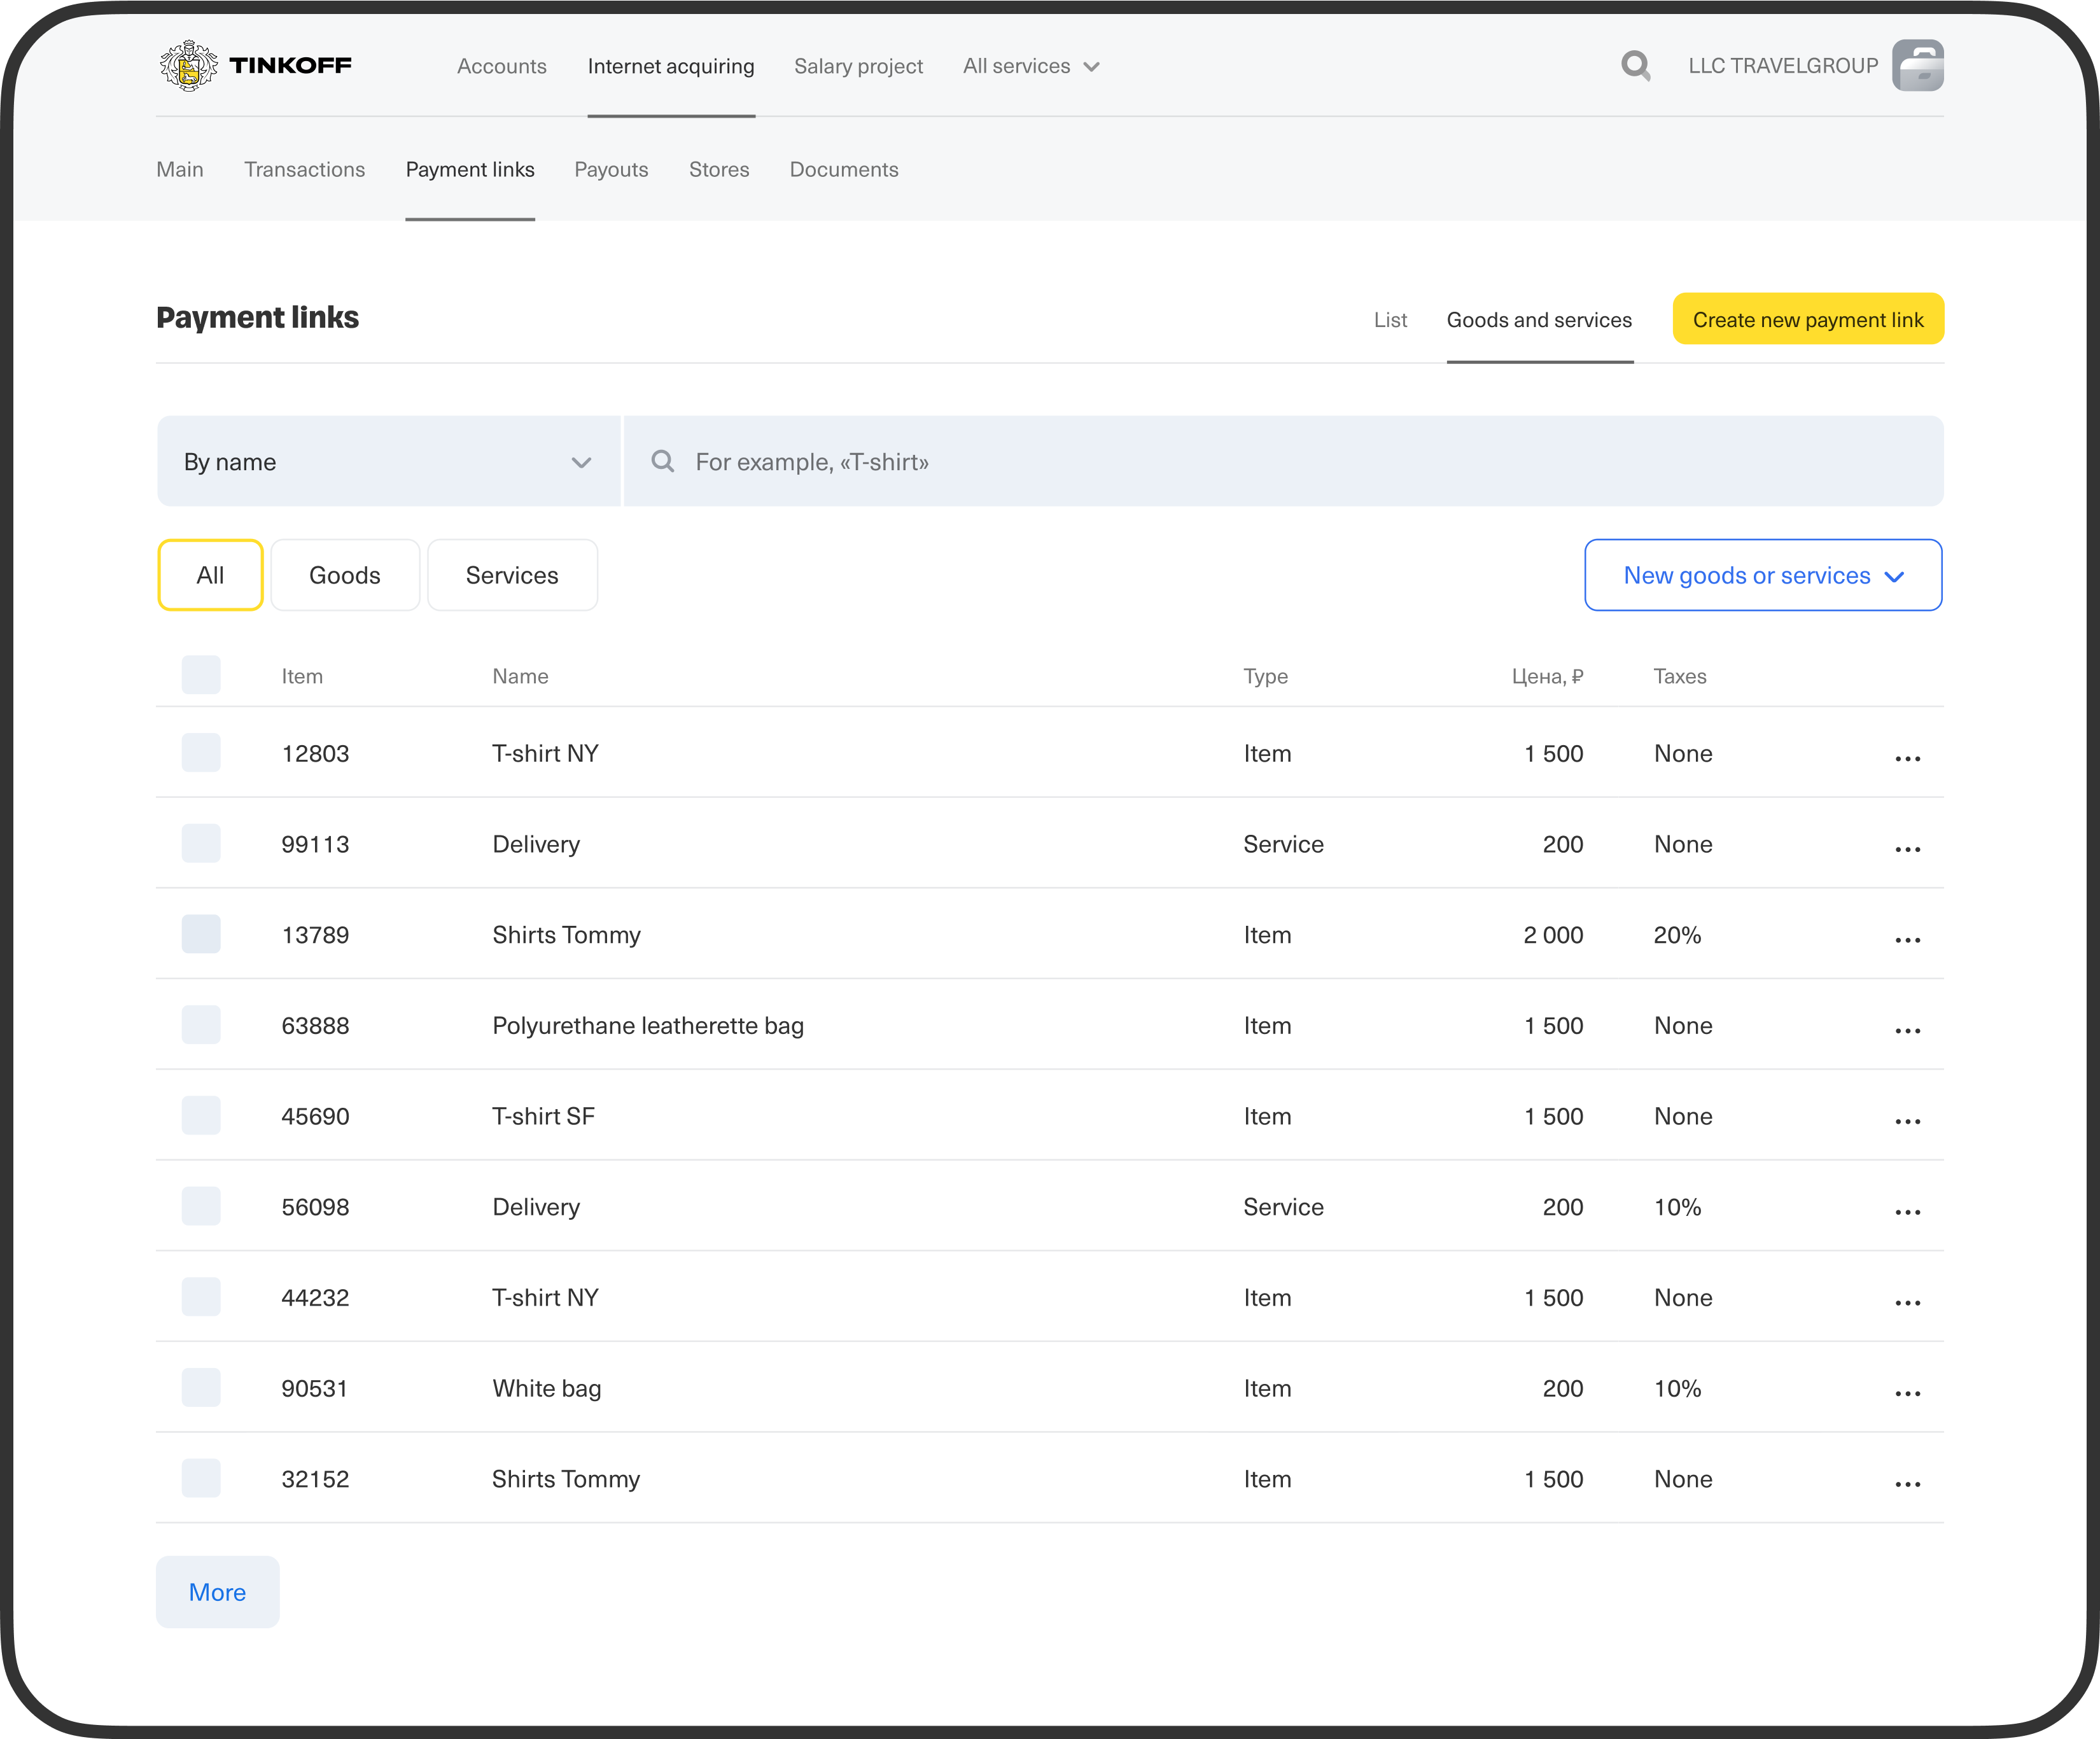
Task: Click the Цена, ₽ column header
Action: (1547, 676)
